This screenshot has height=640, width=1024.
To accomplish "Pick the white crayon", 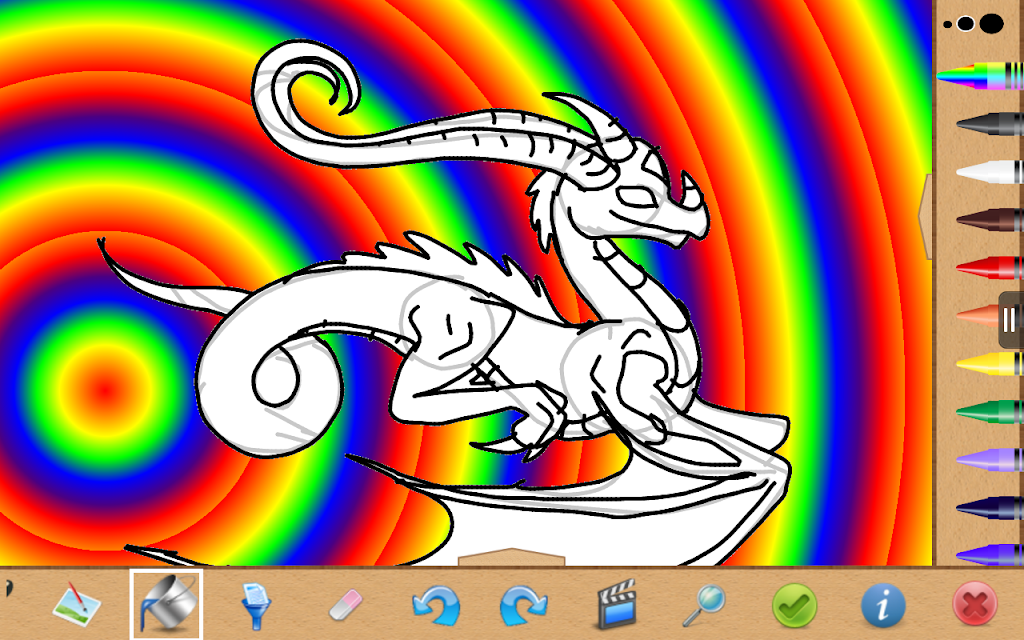I will [990, 172].
